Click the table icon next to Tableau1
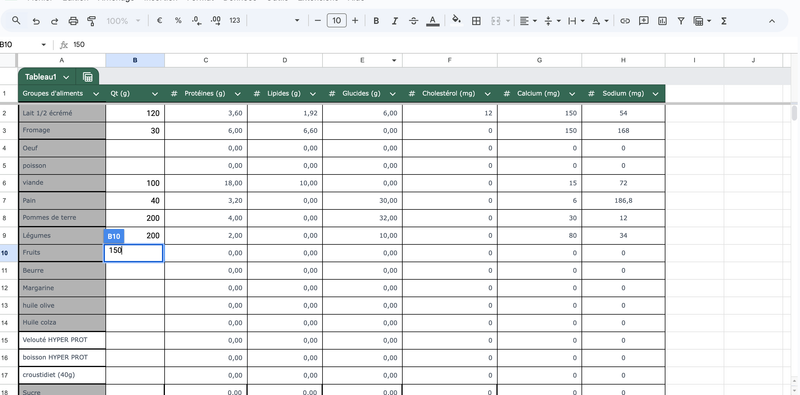Viewport: 800px width, 395px height. coord(88,77)
